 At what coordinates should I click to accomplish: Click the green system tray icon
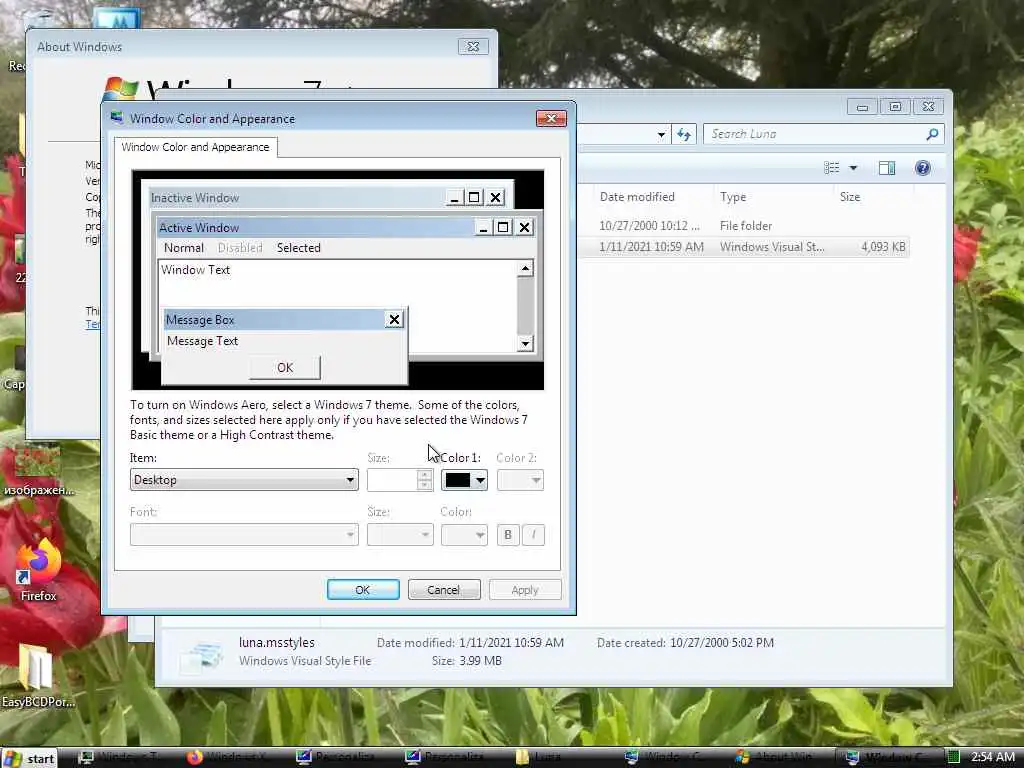(x=953, y=758)
